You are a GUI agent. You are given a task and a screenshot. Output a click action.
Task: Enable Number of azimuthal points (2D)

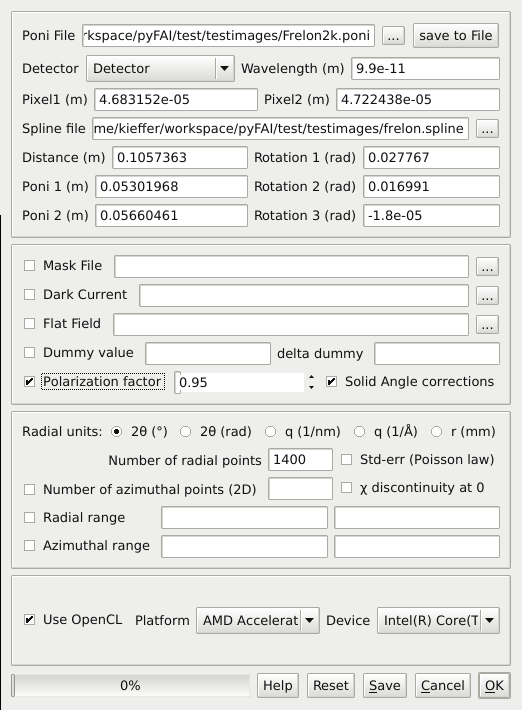click(29, 489)
